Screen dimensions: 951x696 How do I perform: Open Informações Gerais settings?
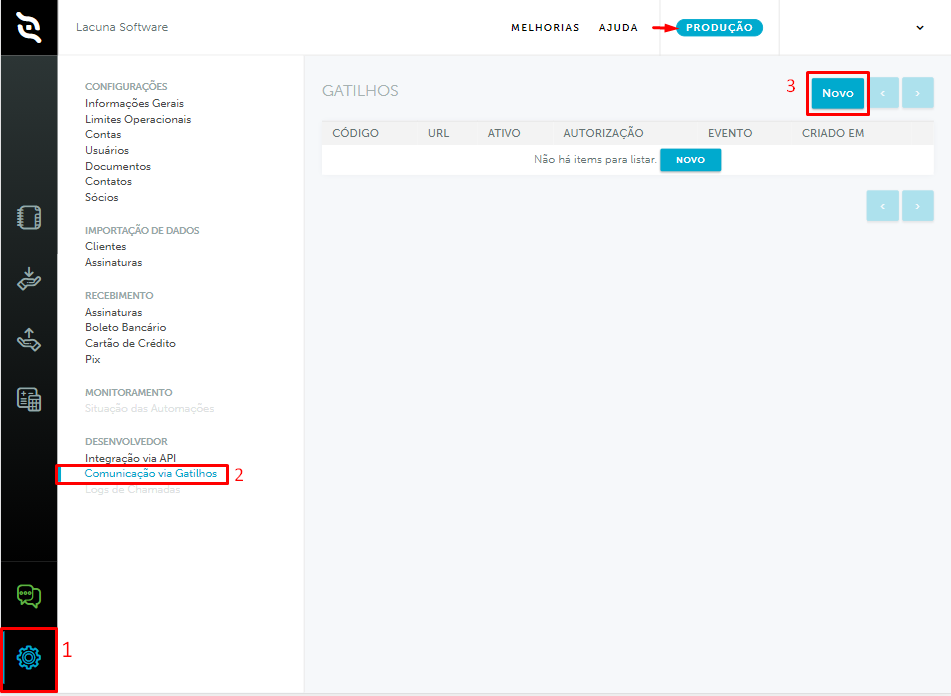tap(134, 104)
